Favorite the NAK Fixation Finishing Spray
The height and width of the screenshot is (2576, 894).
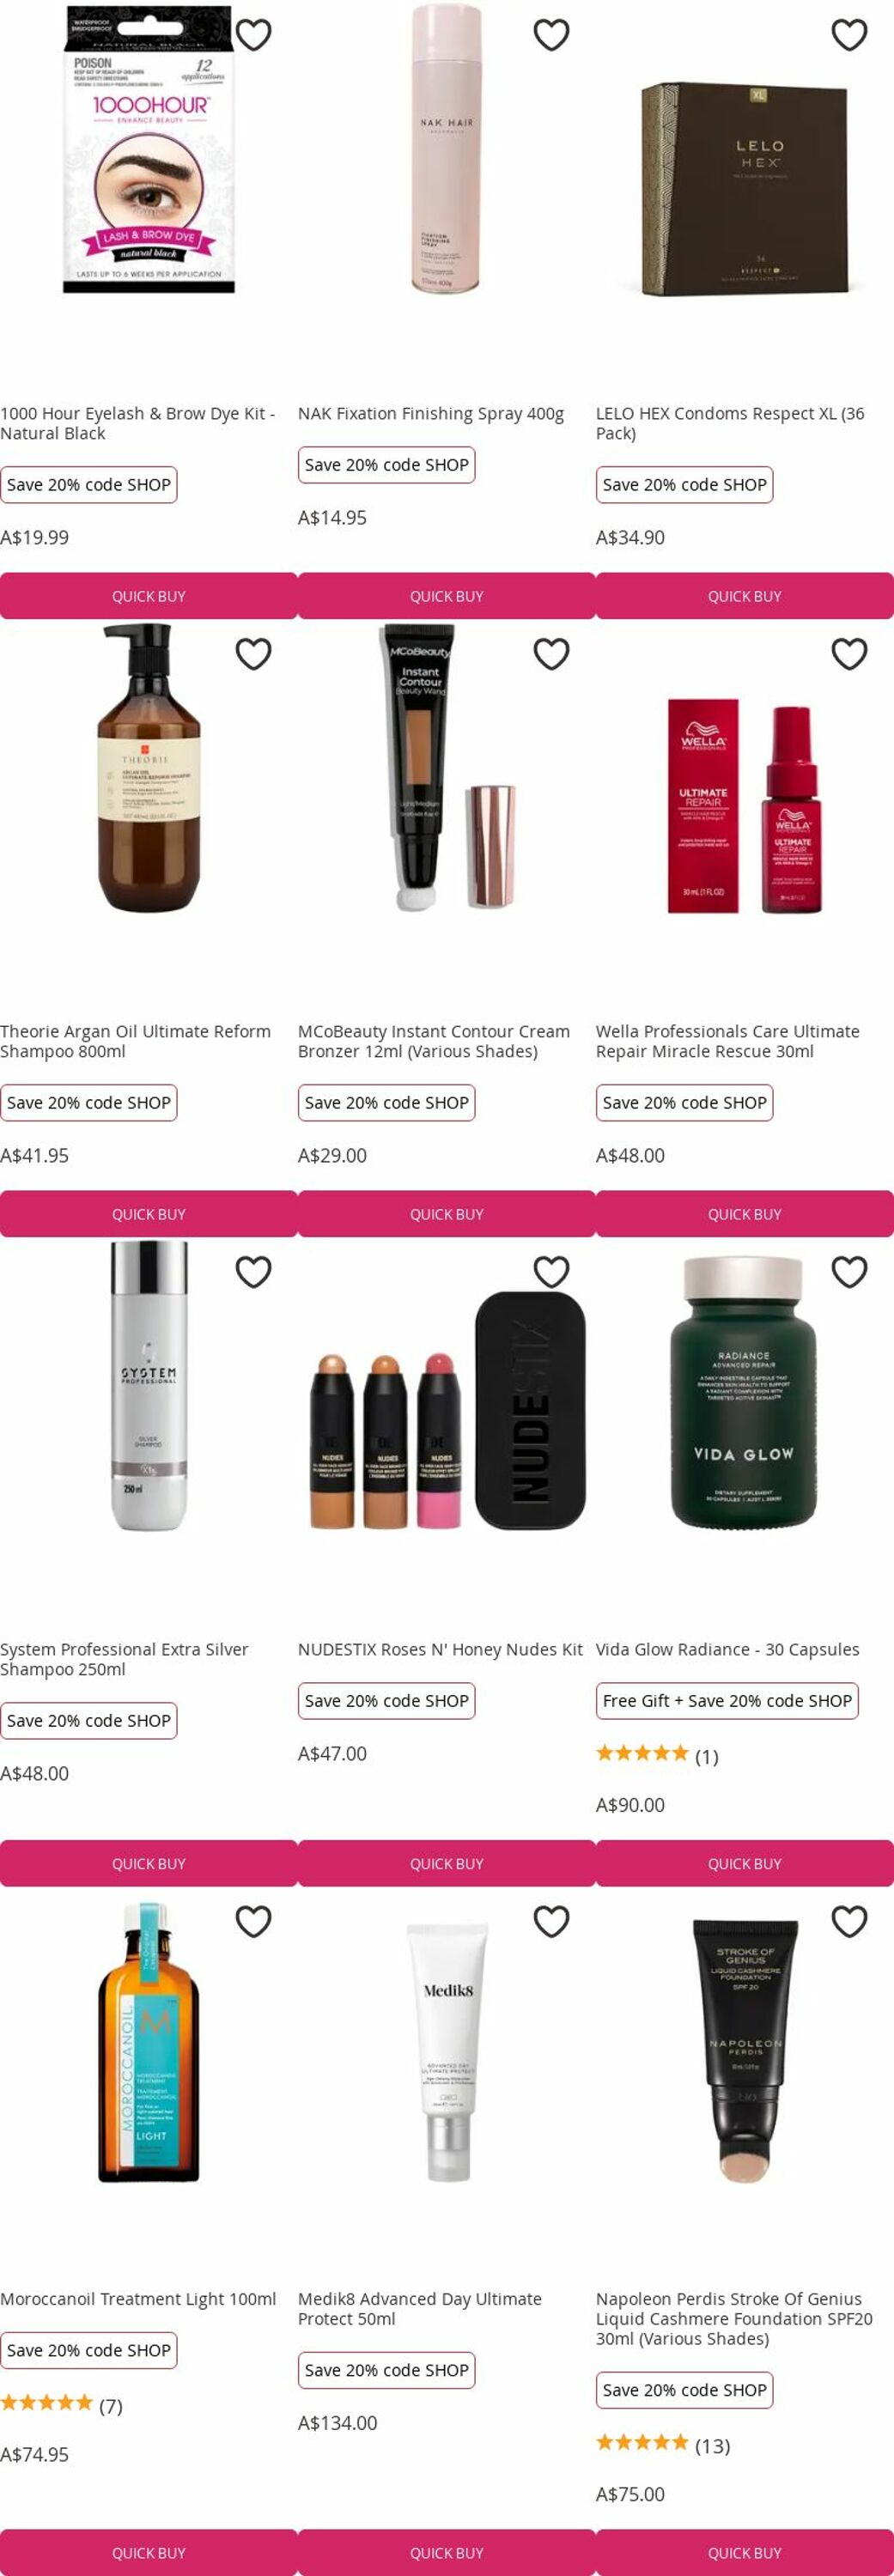(x=551, y=35)
